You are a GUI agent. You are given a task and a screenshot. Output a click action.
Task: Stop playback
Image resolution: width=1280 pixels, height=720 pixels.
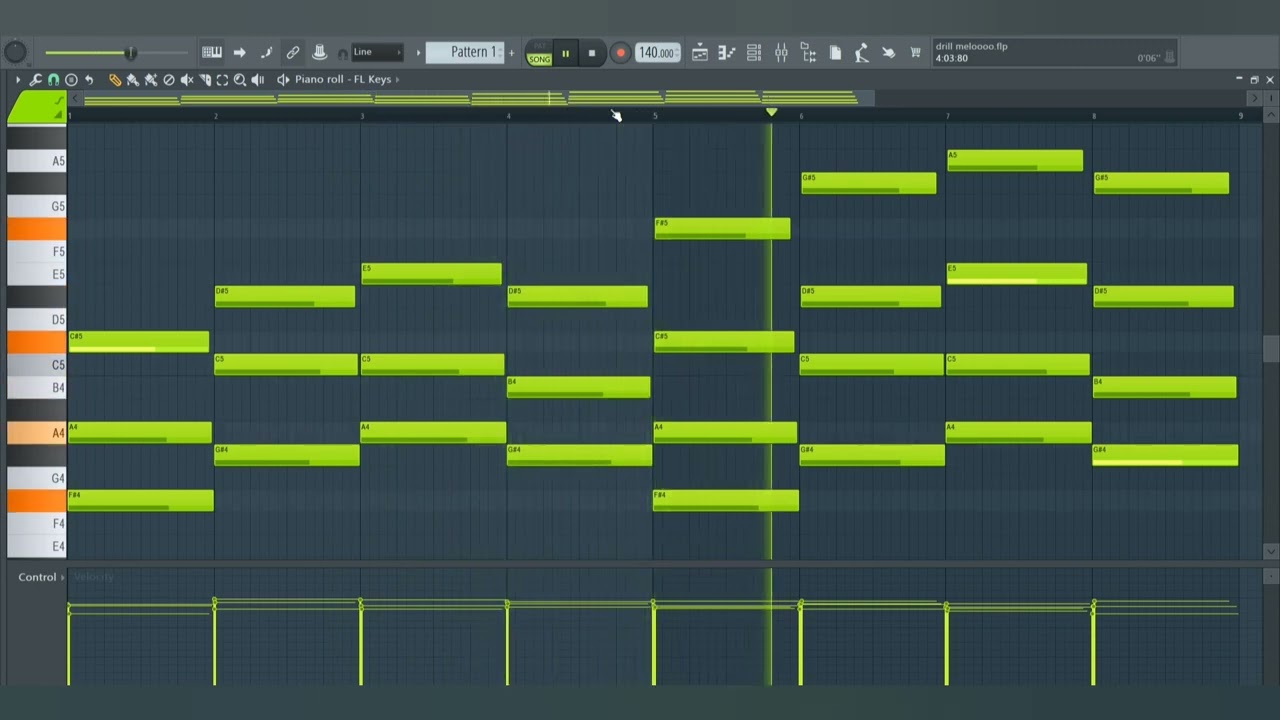591,53
